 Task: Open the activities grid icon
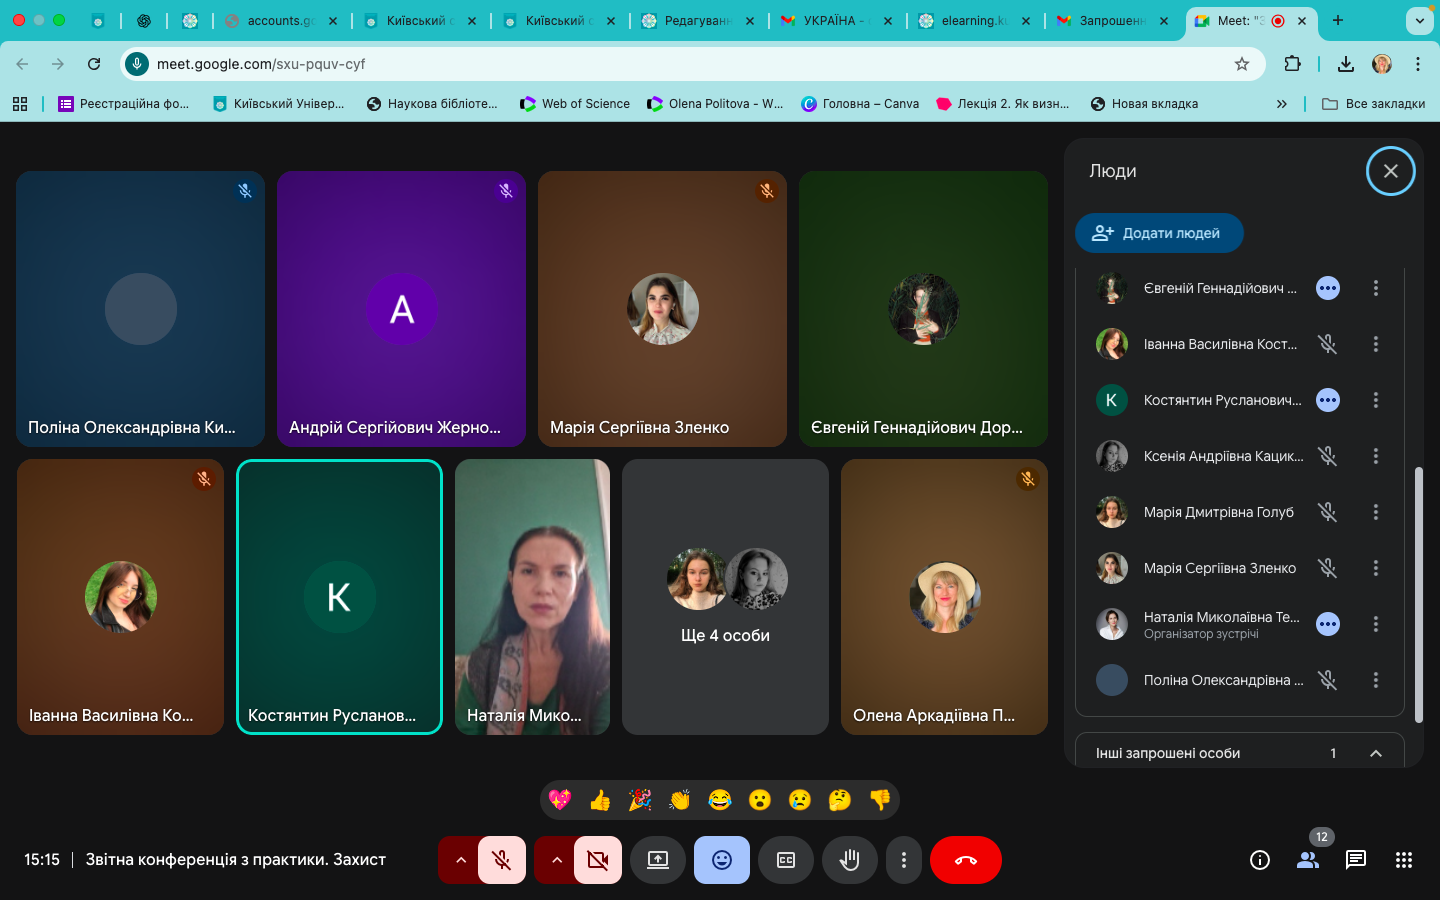click(x=1404, y=860)
